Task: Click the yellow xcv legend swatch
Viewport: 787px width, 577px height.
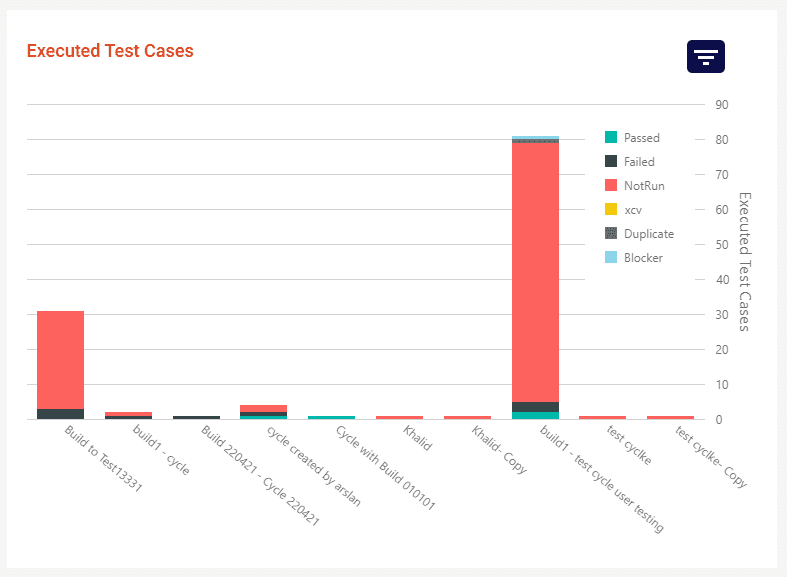Action: (x=611, y=210)
